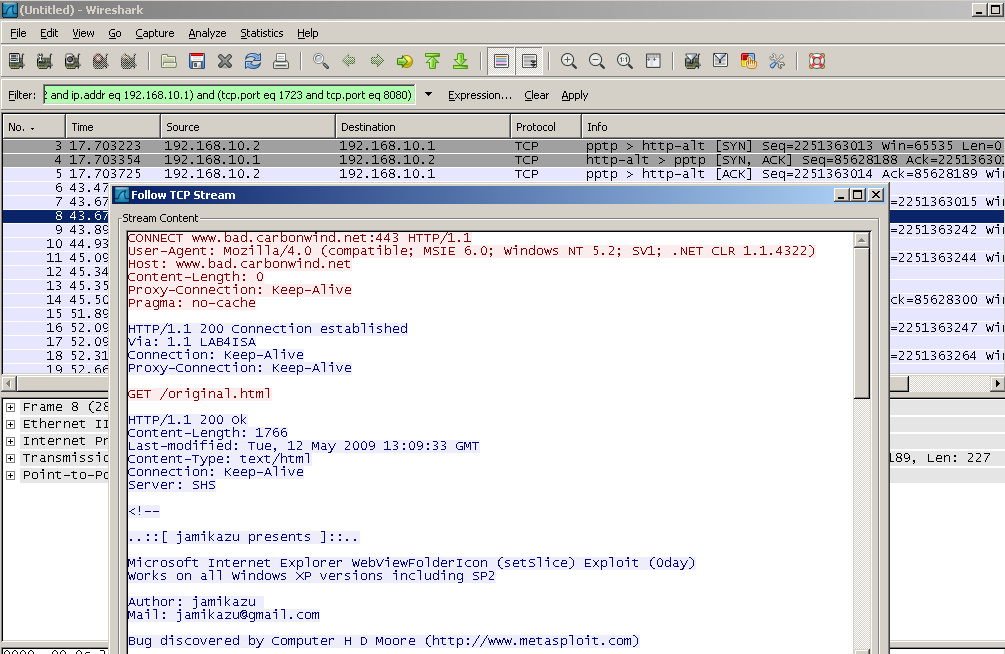
Task: Click the stream content vertical scrollbar thumb
Action: coord(861,323)
